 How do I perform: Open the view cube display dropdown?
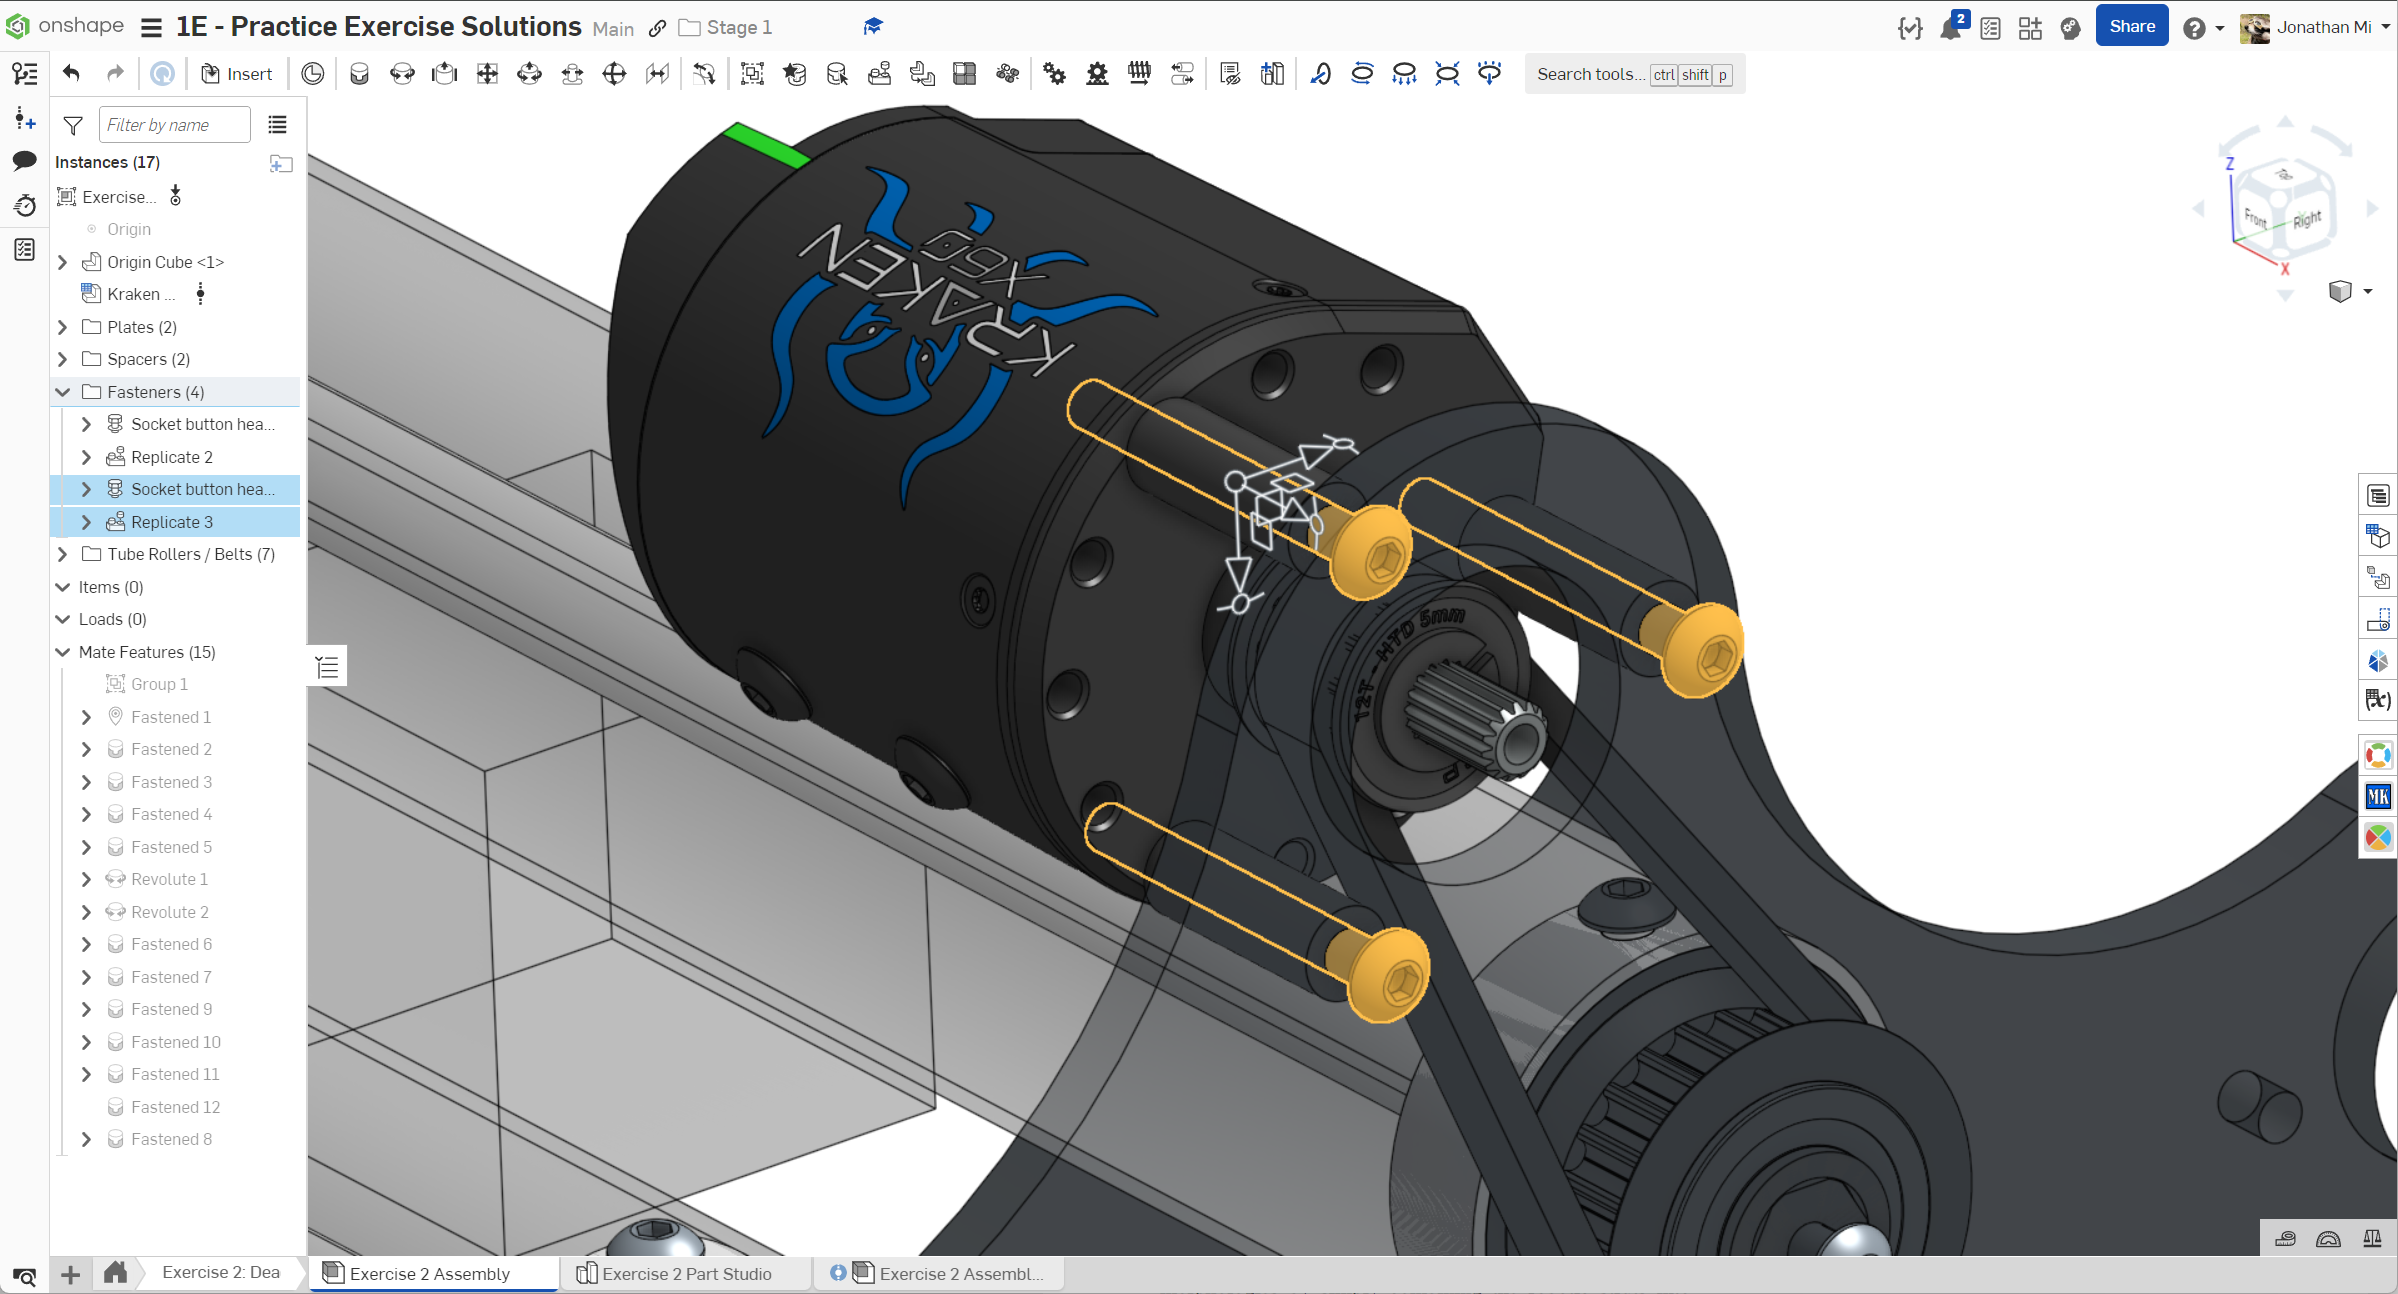(x=2367, y=291)
